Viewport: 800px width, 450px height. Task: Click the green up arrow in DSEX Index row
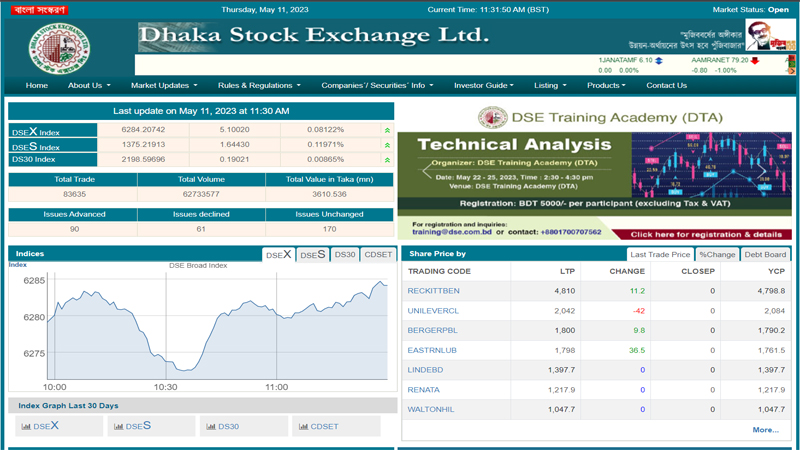387,130
